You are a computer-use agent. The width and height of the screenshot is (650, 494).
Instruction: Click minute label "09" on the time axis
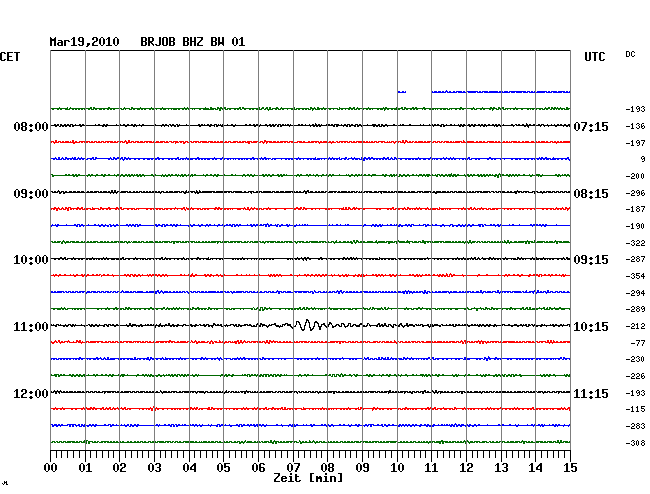362,468
